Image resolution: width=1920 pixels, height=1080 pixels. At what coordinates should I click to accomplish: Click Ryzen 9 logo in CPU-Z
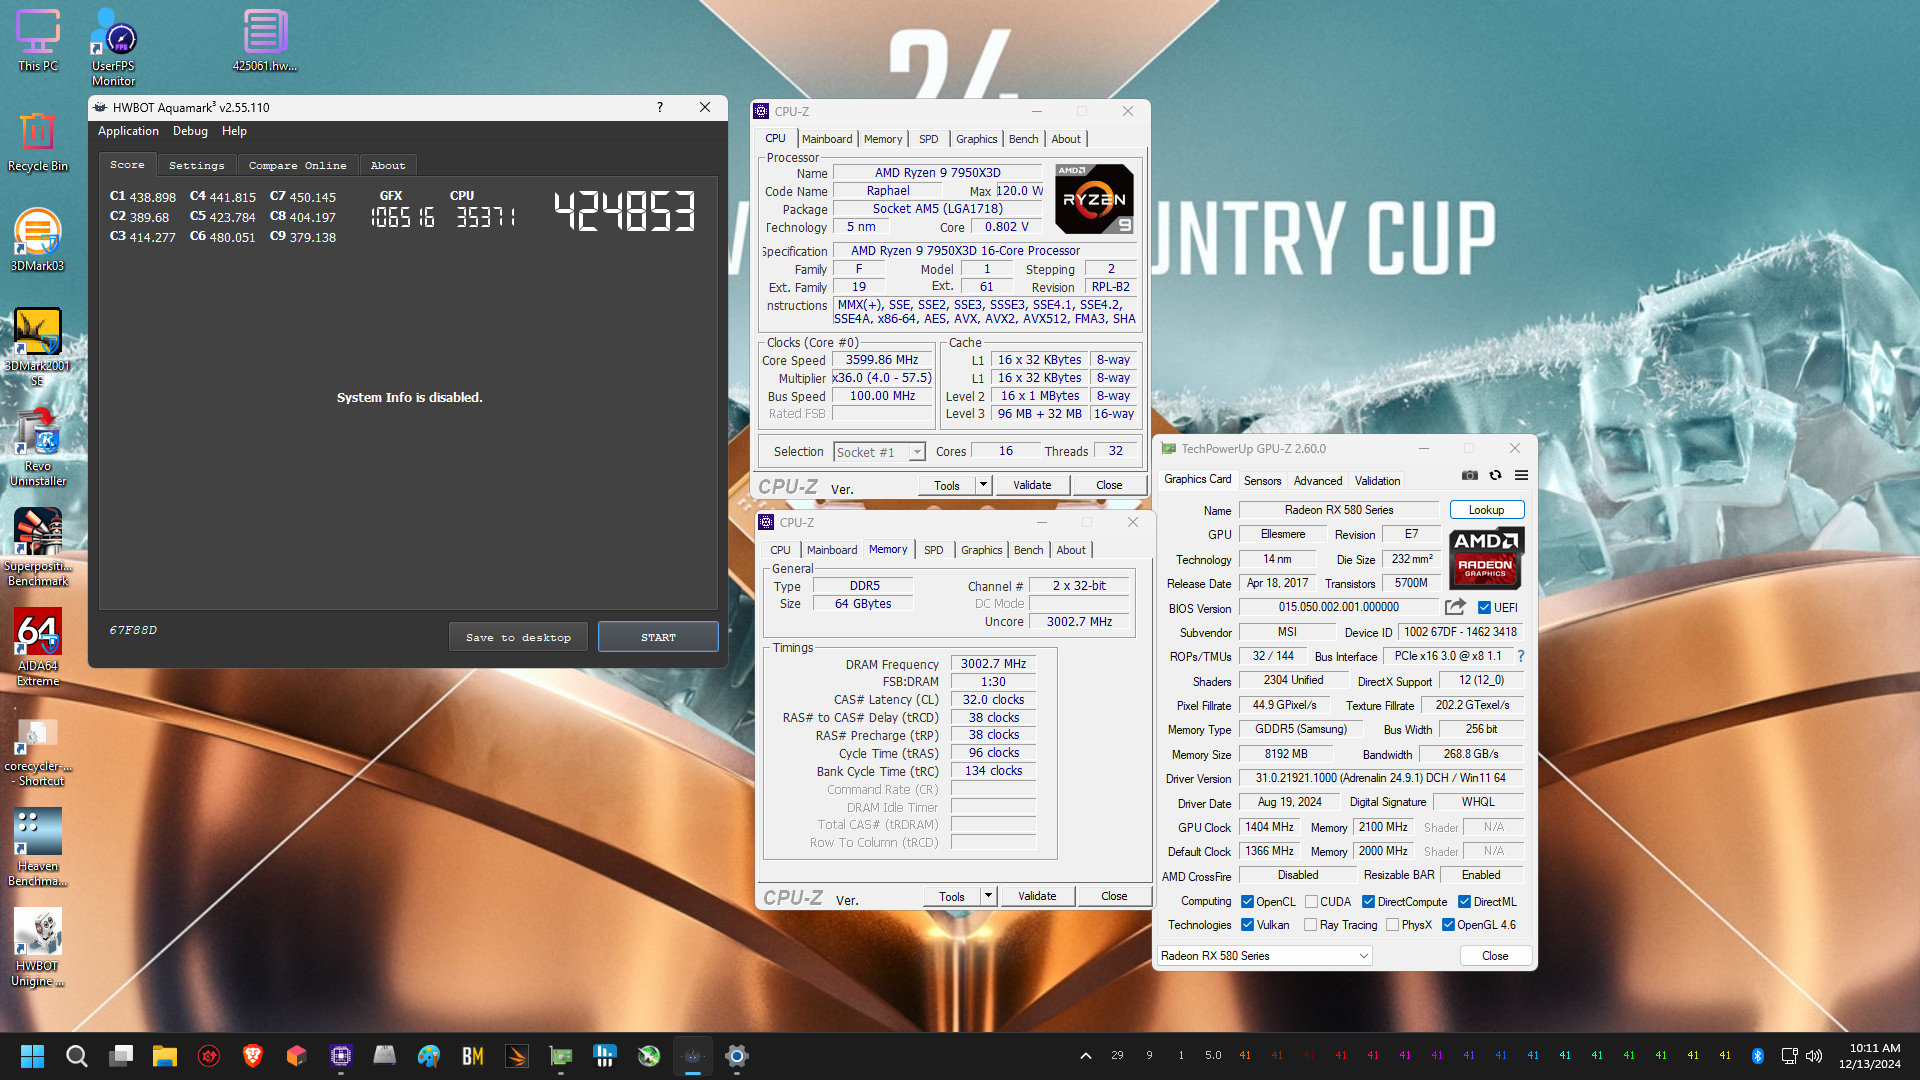(1094, 199)
